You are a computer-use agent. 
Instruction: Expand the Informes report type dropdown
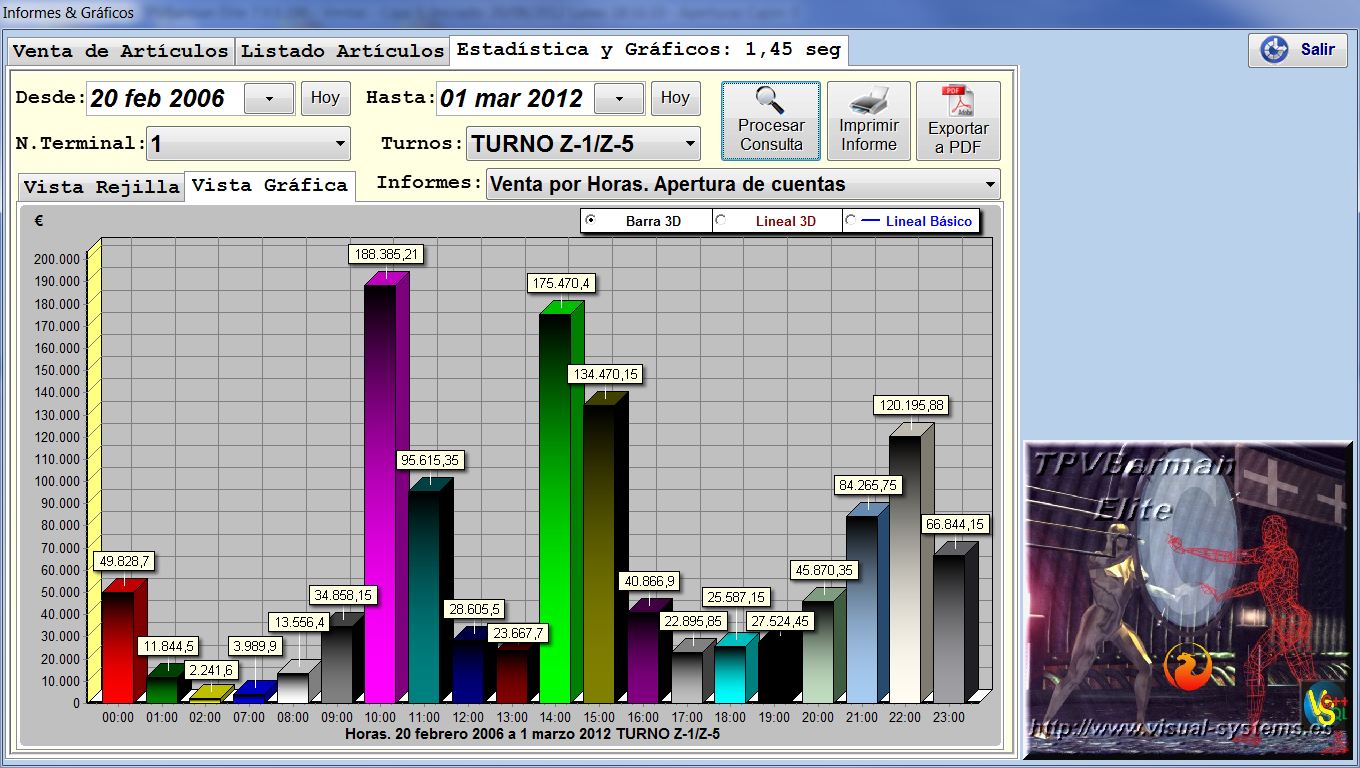tap(990, 184)
